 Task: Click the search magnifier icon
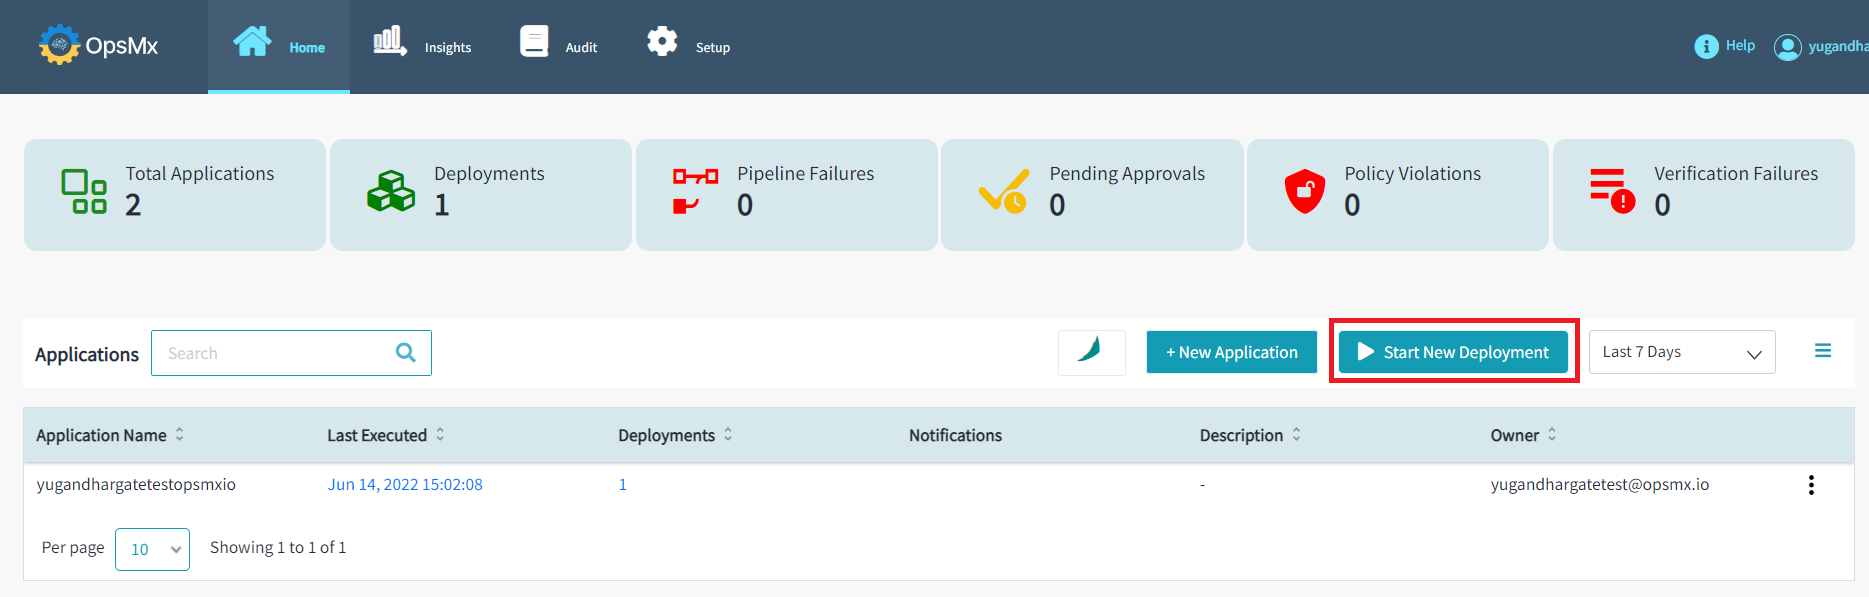(406, 353)
